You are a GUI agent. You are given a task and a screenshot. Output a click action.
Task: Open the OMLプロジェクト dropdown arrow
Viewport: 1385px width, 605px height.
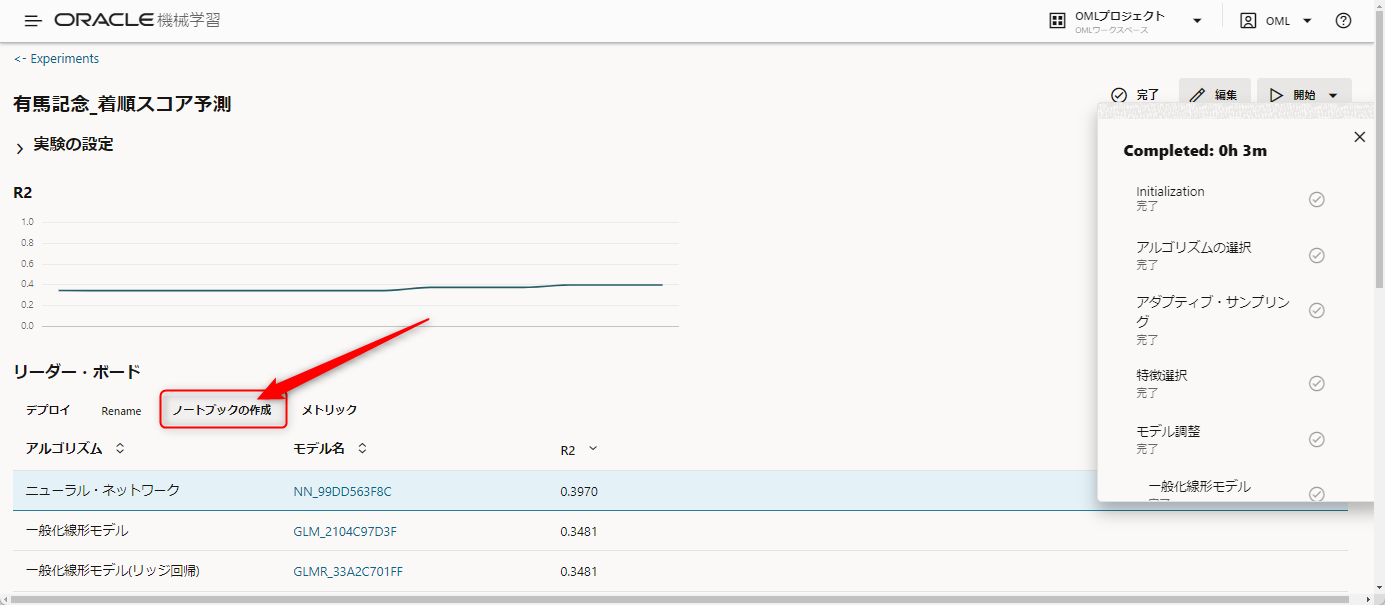coord(1197,21)
